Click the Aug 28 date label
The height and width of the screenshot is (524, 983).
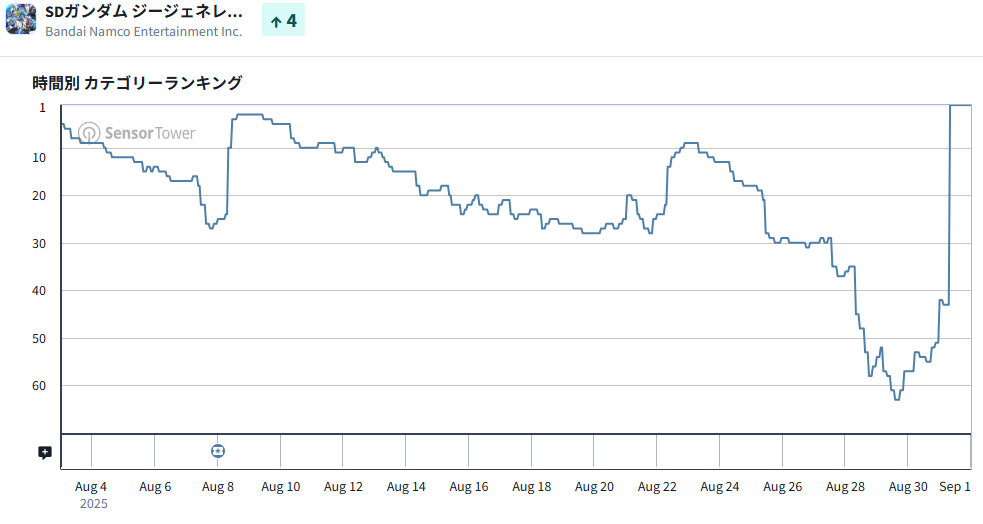tap(846, 487)
